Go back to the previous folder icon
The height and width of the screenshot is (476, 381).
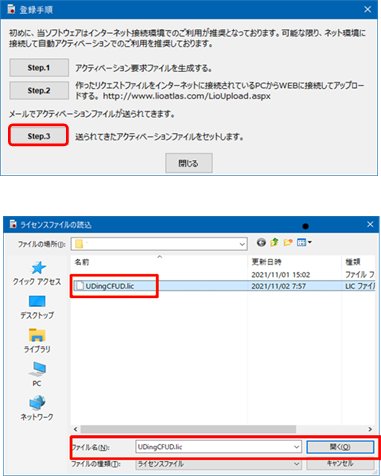(261, 243)
